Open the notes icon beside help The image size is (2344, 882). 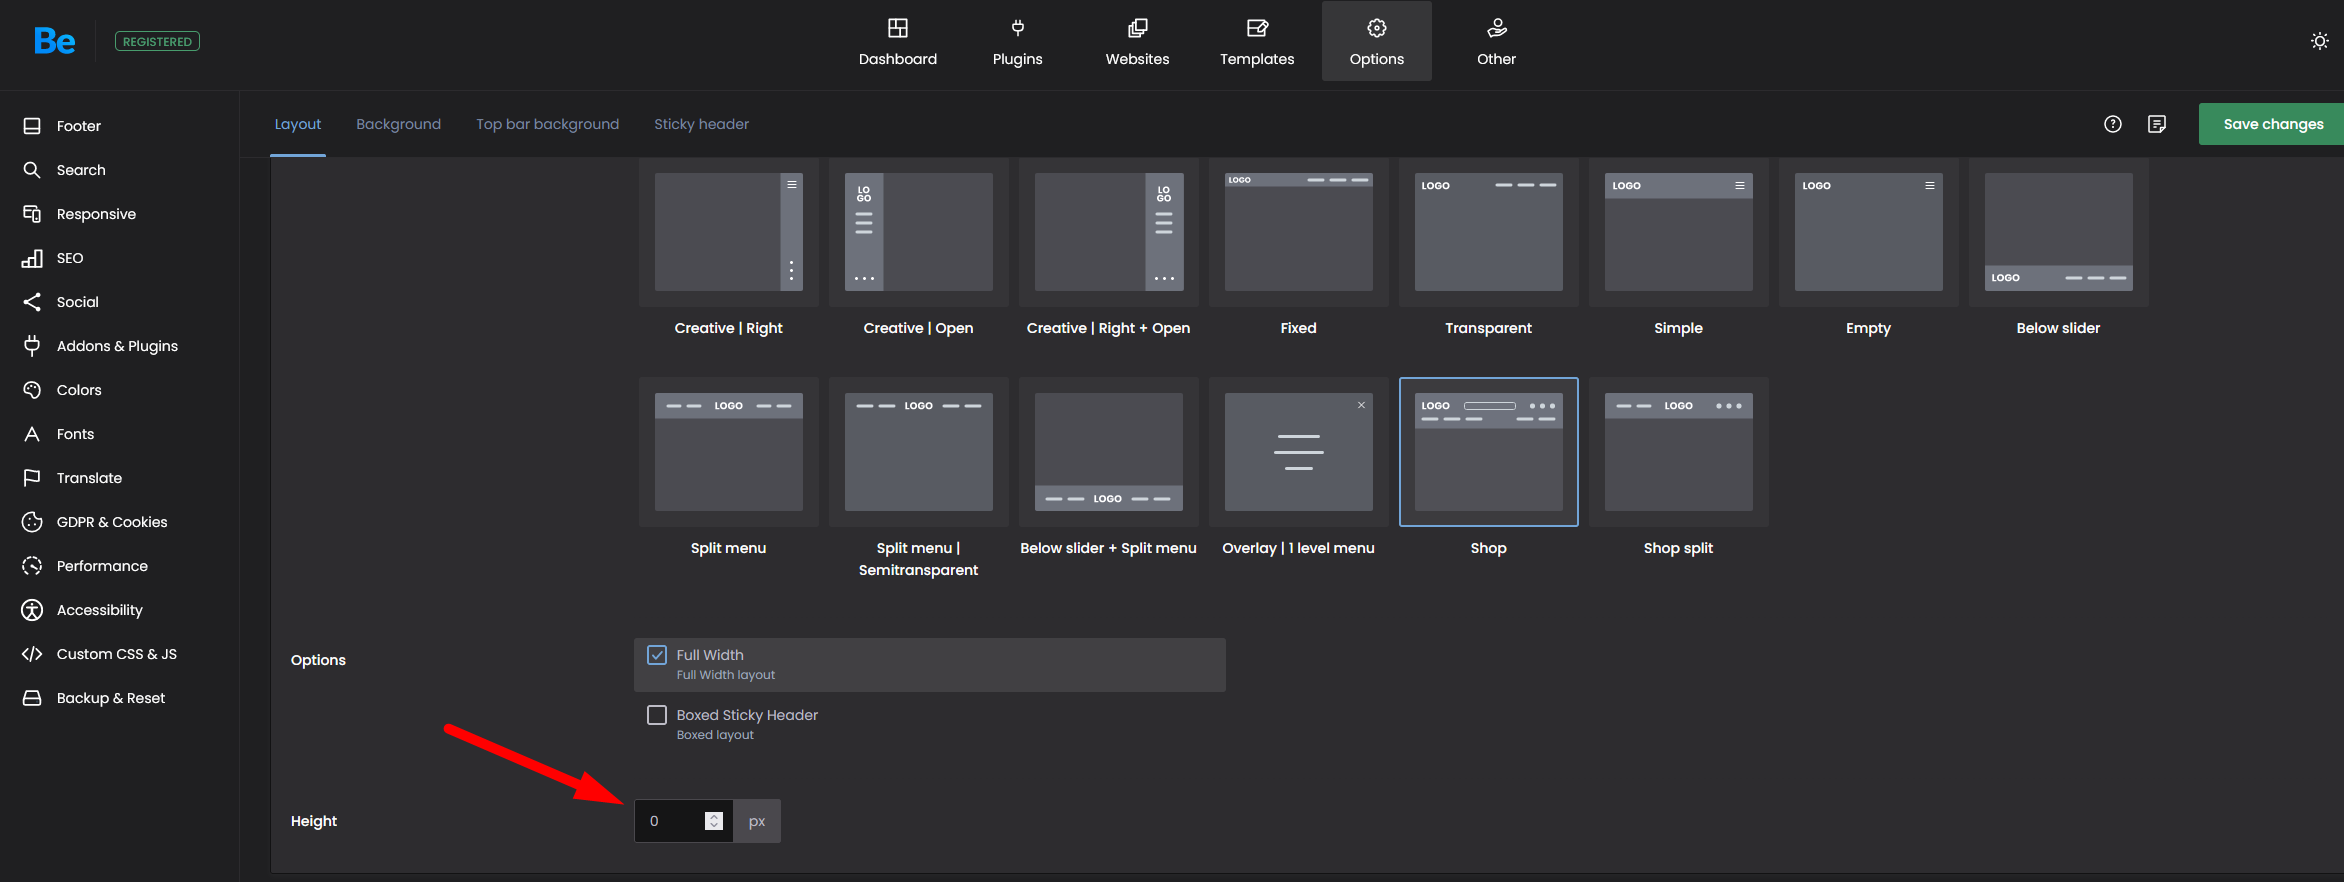click(x=2157, y=124)
